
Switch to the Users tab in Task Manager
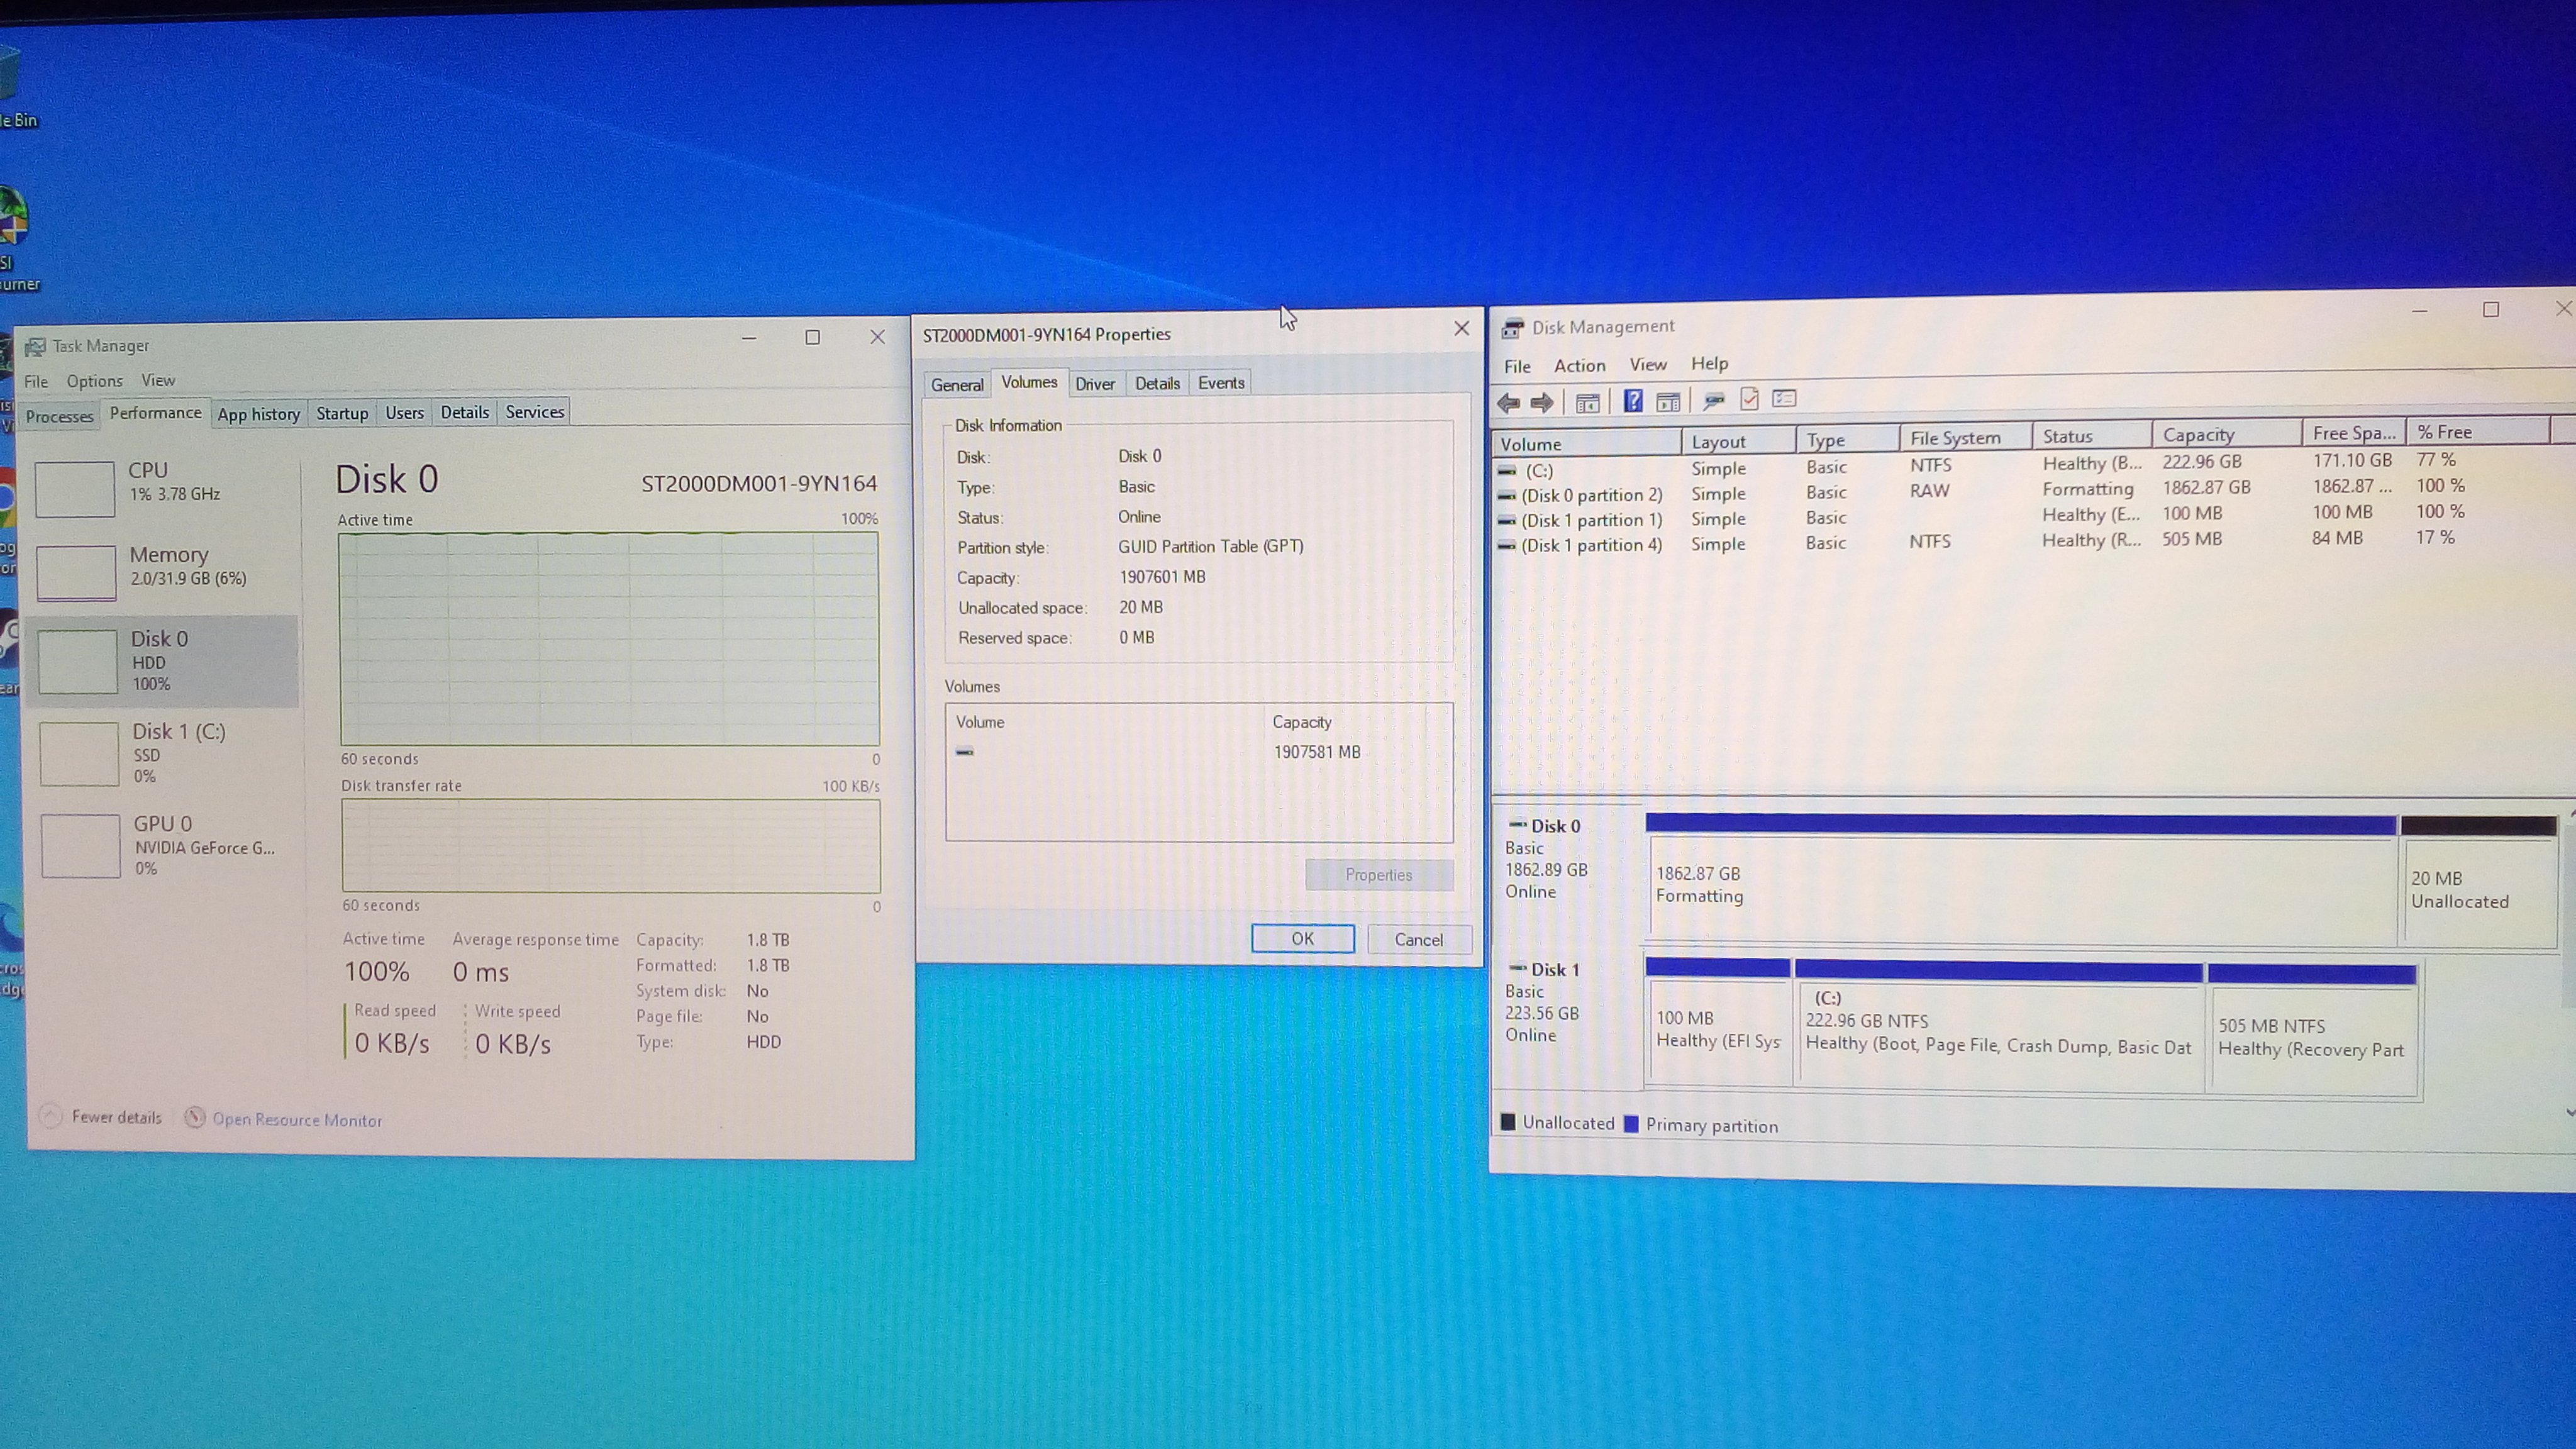404,413
